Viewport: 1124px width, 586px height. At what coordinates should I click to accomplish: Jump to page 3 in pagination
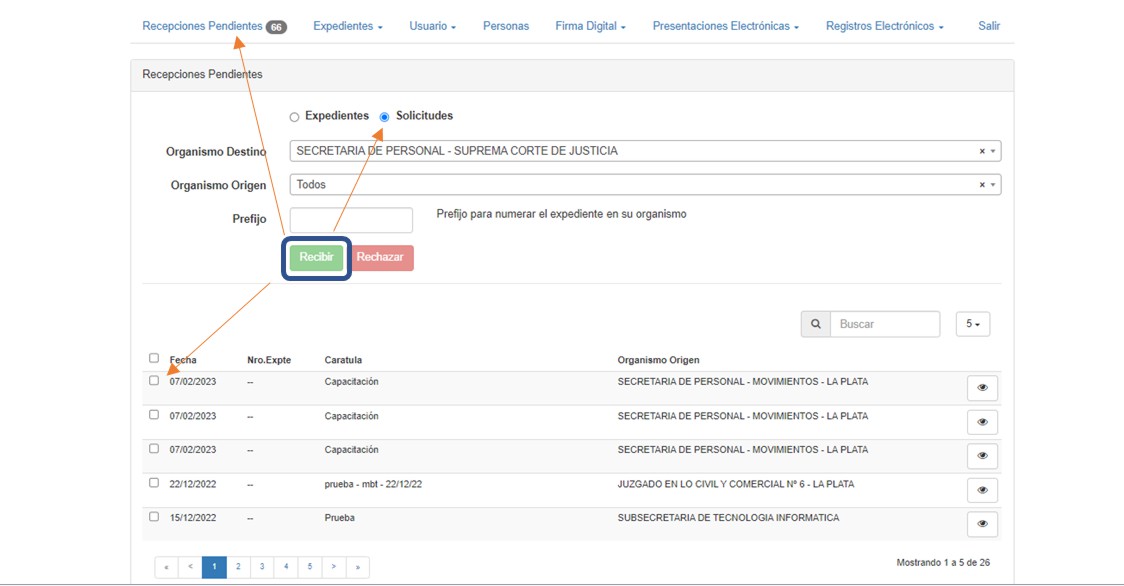click(x=262, y=567)
